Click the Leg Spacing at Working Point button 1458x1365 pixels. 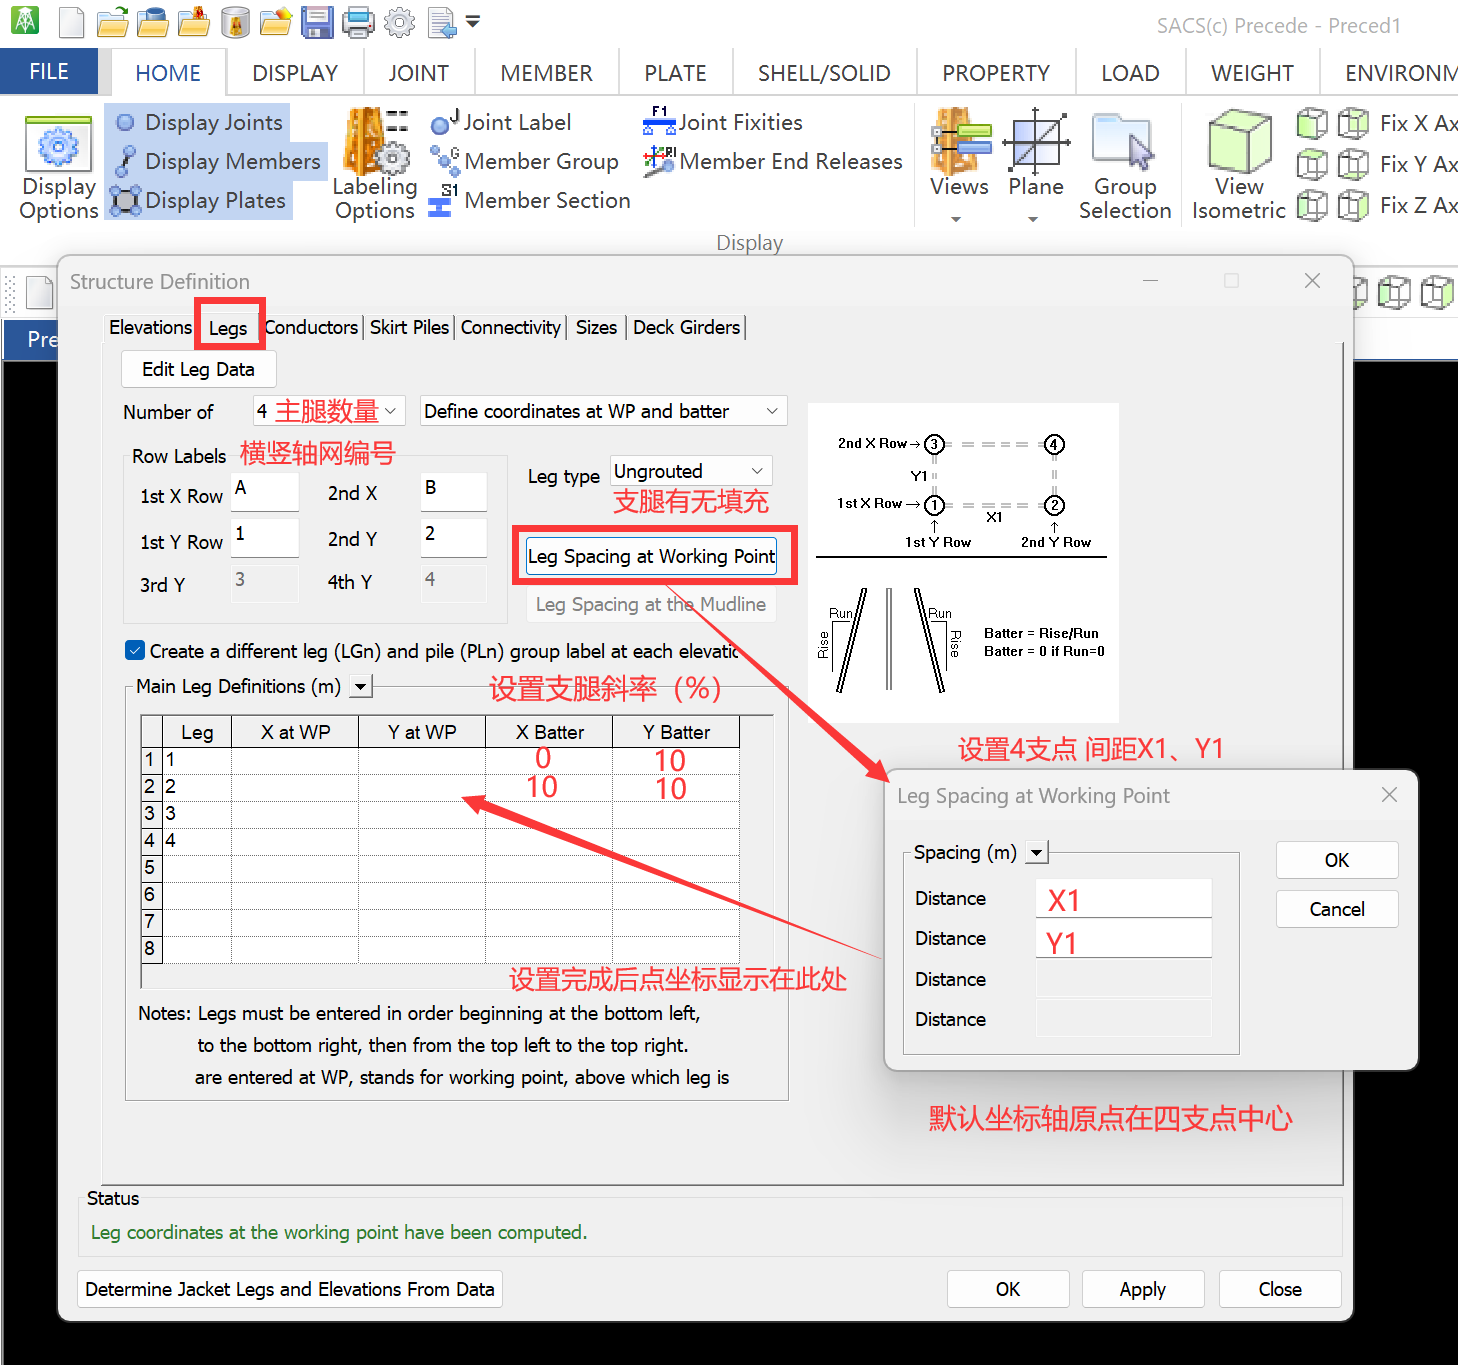[x=651, y=556]
